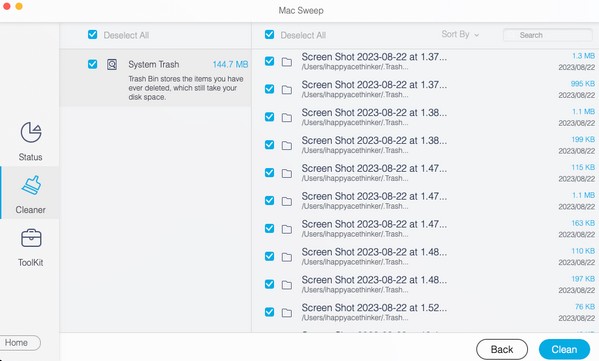This screenshot has width=599, height=361.
Task: Open the Sort By dropdown
Action: click(460, 34)
